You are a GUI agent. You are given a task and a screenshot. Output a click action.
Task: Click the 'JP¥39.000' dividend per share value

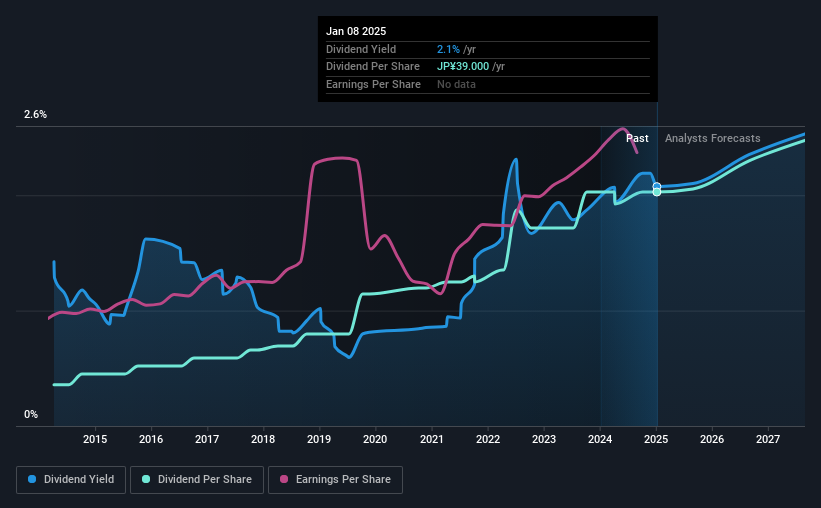coord(463,67)
